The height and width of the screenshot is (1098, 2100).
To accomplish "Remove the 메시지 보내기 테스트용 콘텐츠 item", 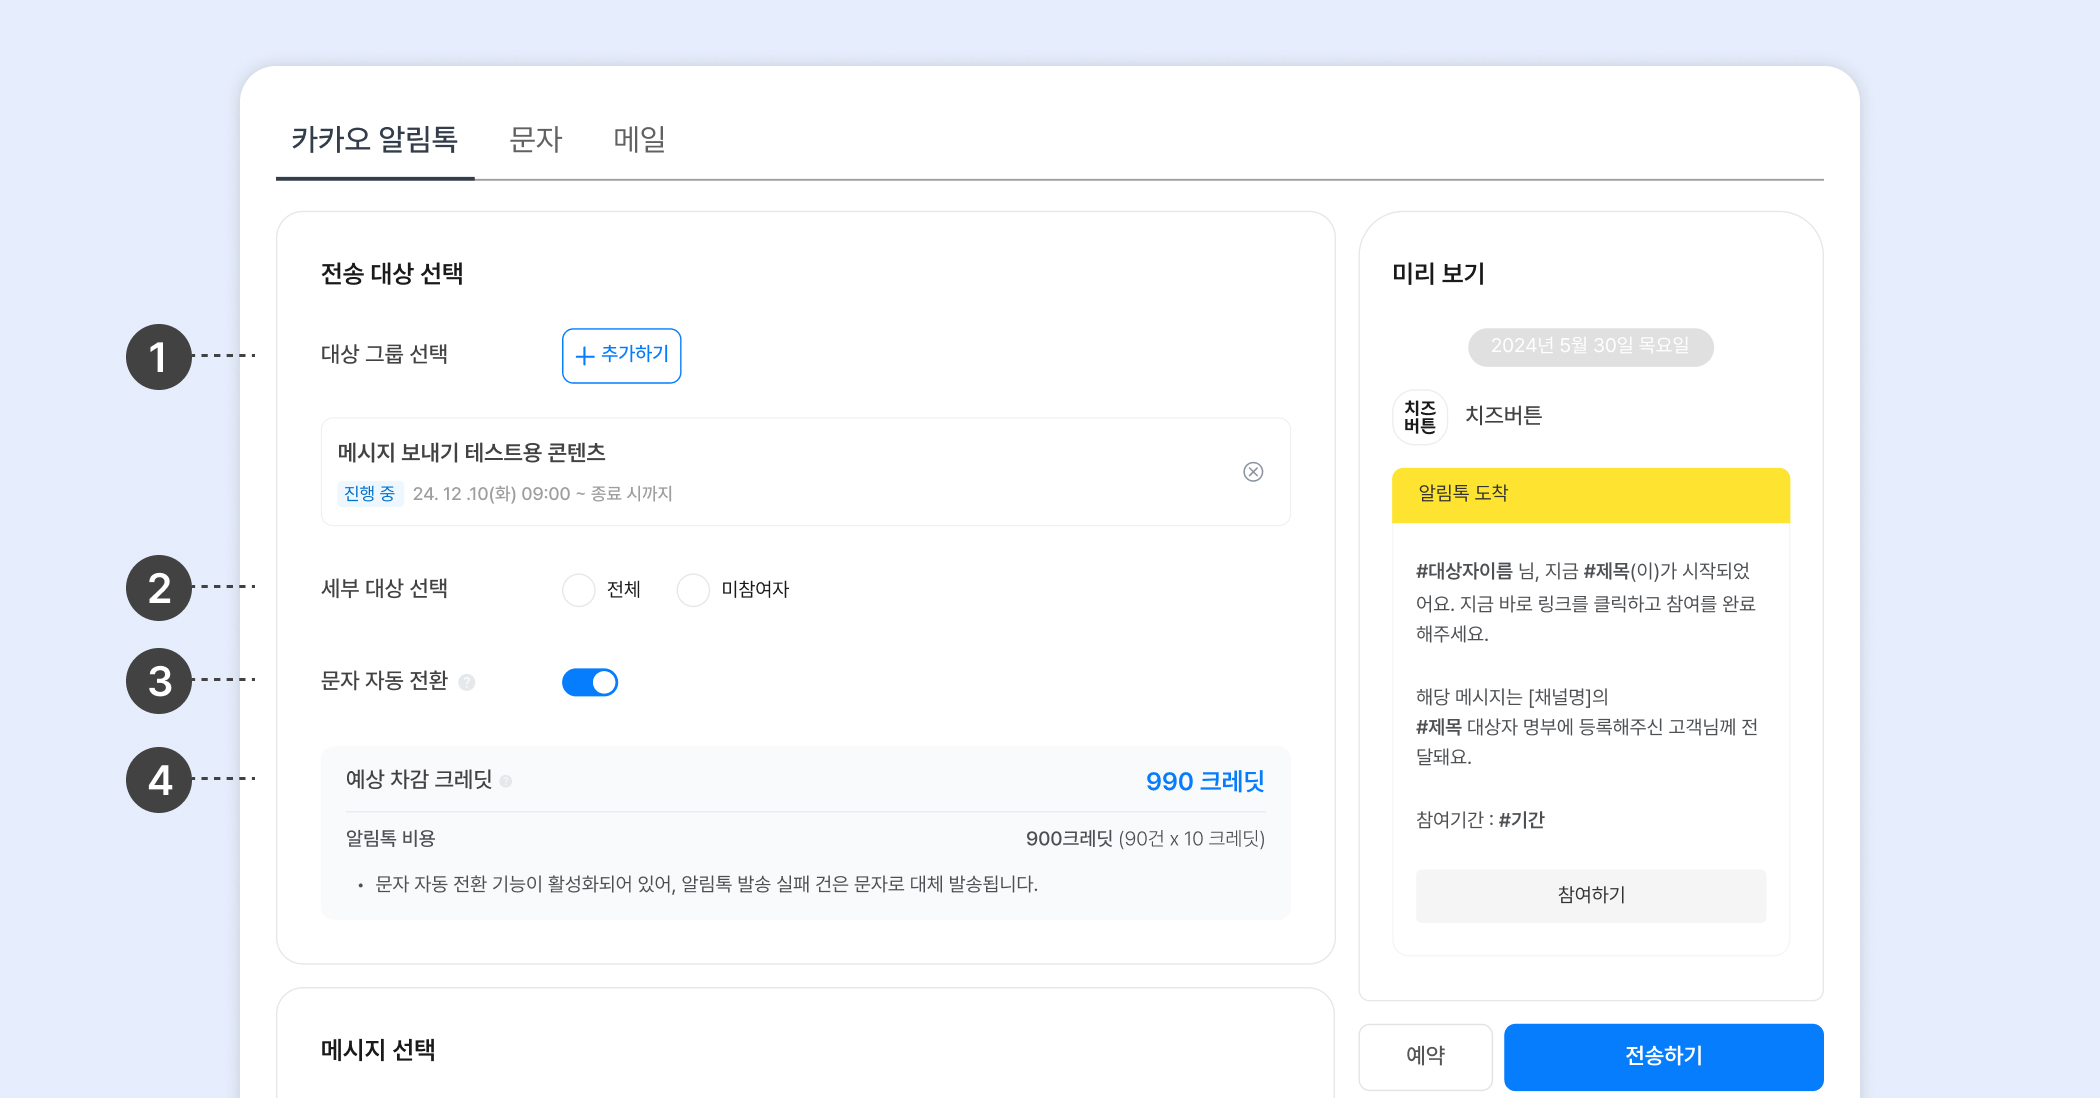I will tap(1252, 472).
